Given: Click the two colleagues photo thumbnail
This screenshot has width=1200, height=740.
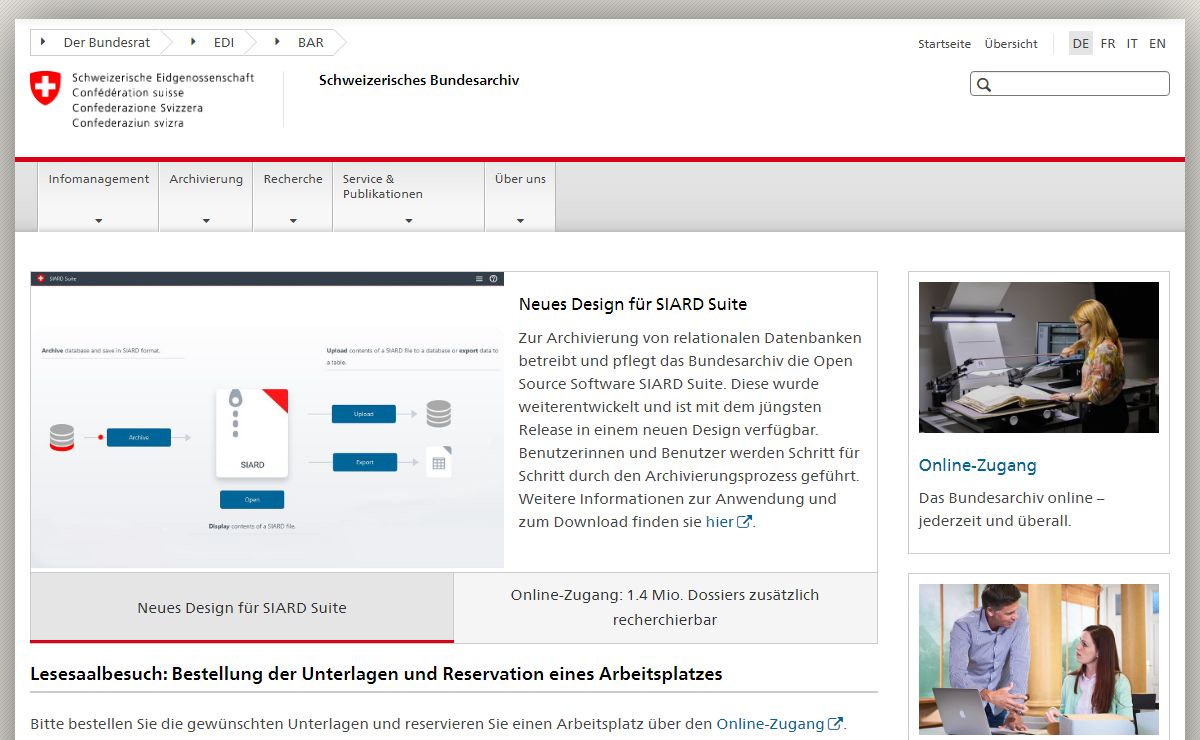Looking at the screenshot, I should pos(1039,660).
